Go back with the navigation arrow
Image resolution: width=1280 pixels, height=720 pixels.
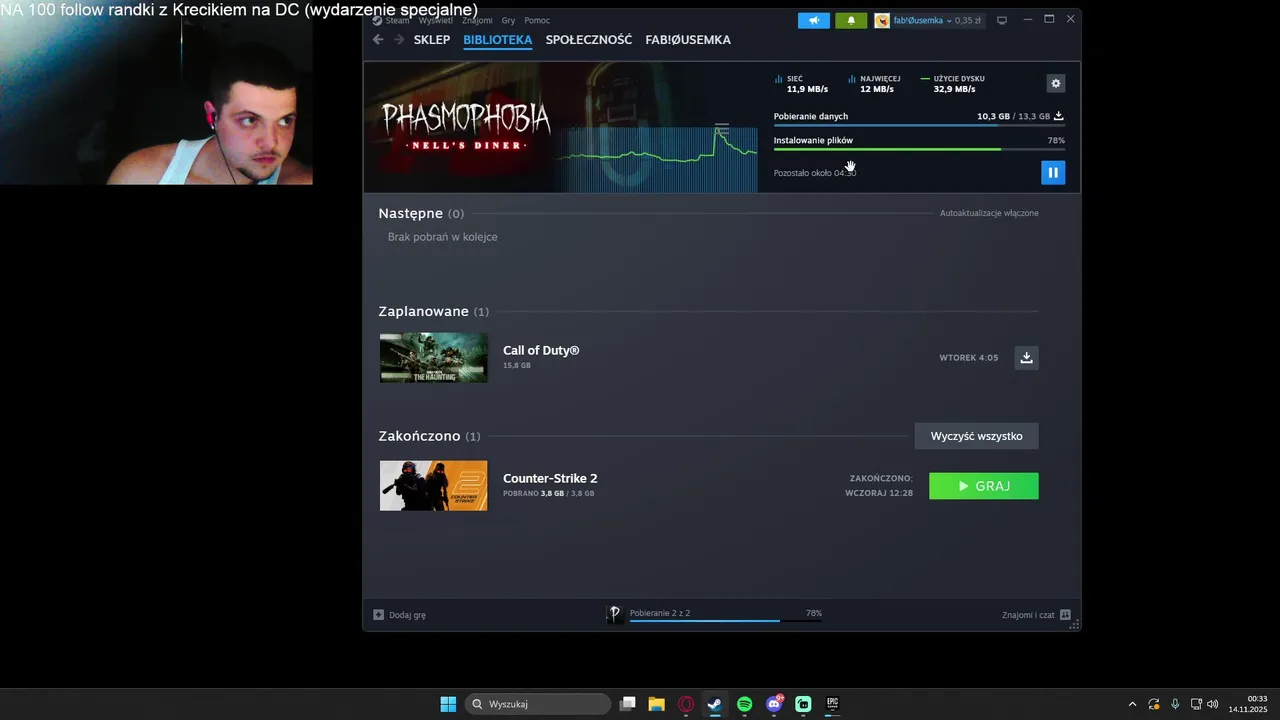click(378, 40)
